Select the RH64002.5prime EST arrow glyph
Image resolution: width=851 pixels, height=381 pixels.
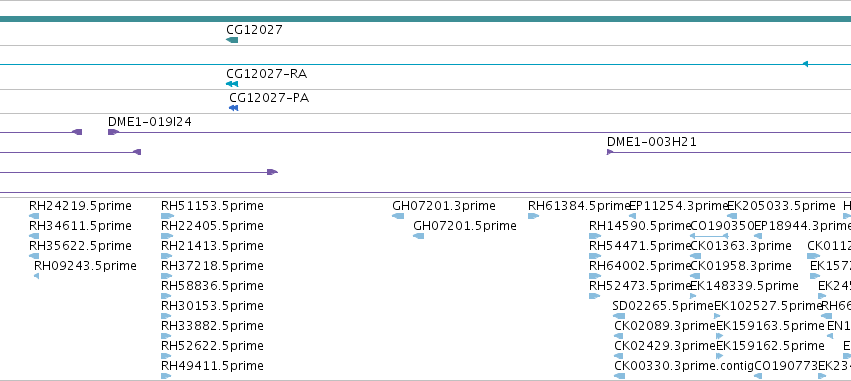[x=595, y=276]
